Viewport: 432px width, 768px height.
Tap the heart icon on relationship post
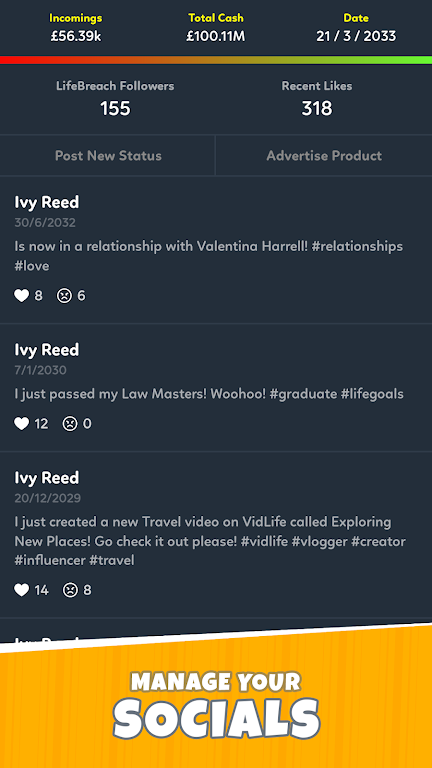[x=22, y=295]
